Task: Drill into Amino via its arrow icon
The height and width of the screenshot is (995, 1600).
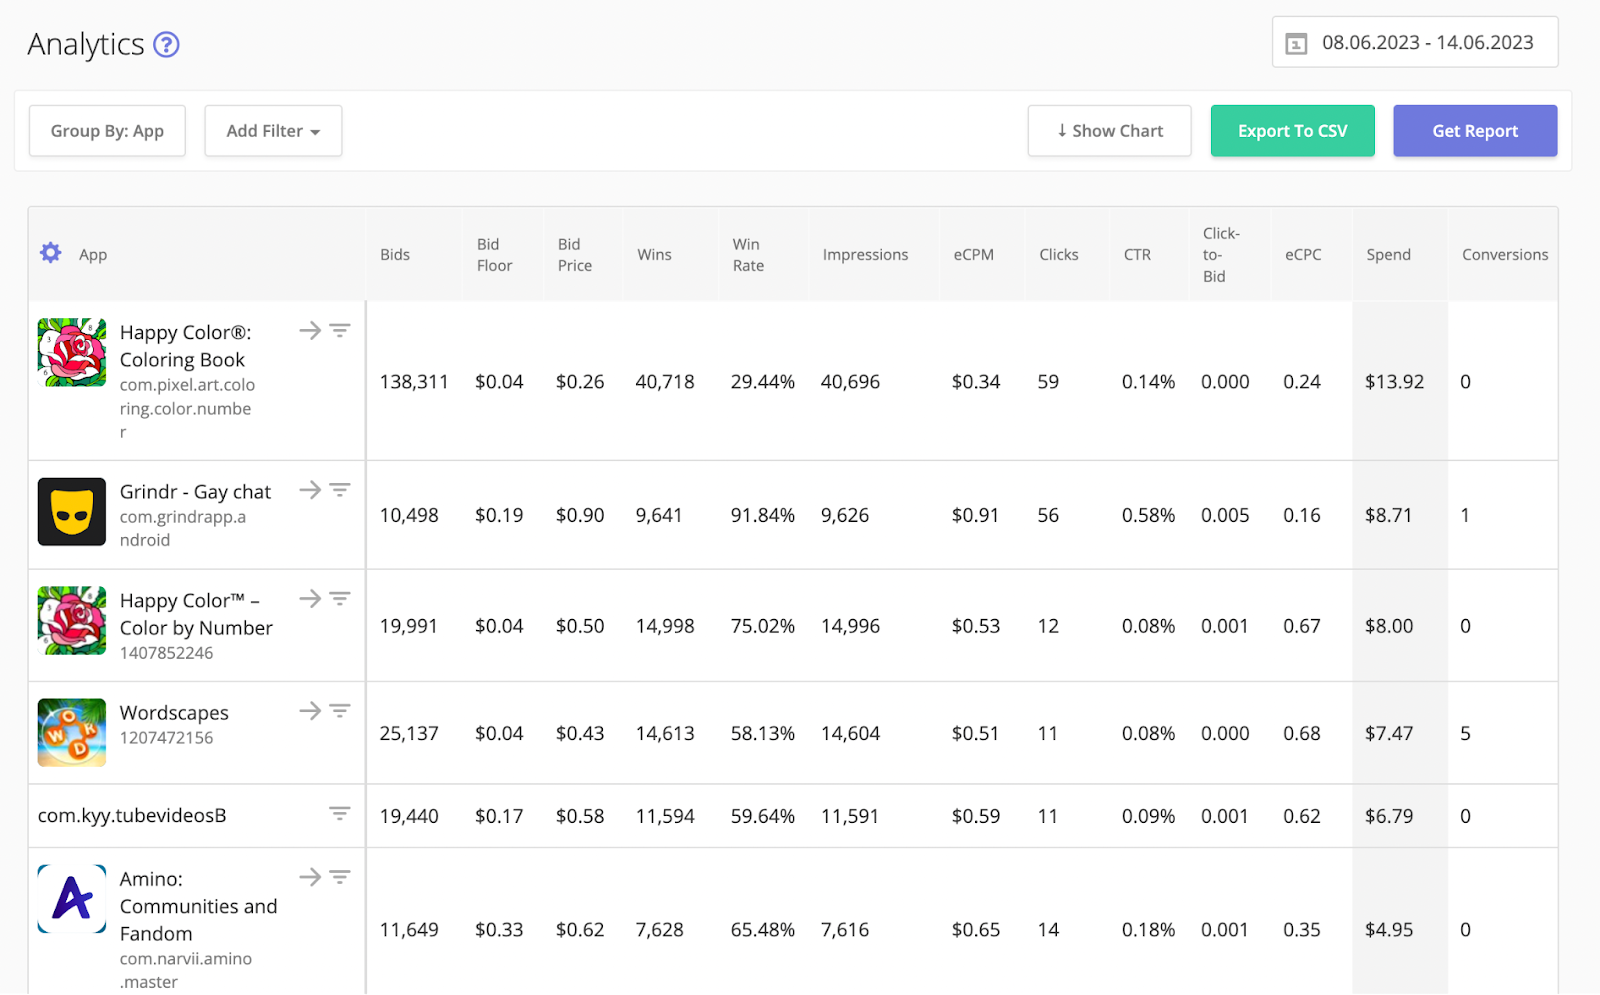Action: [x=310, y=876]
